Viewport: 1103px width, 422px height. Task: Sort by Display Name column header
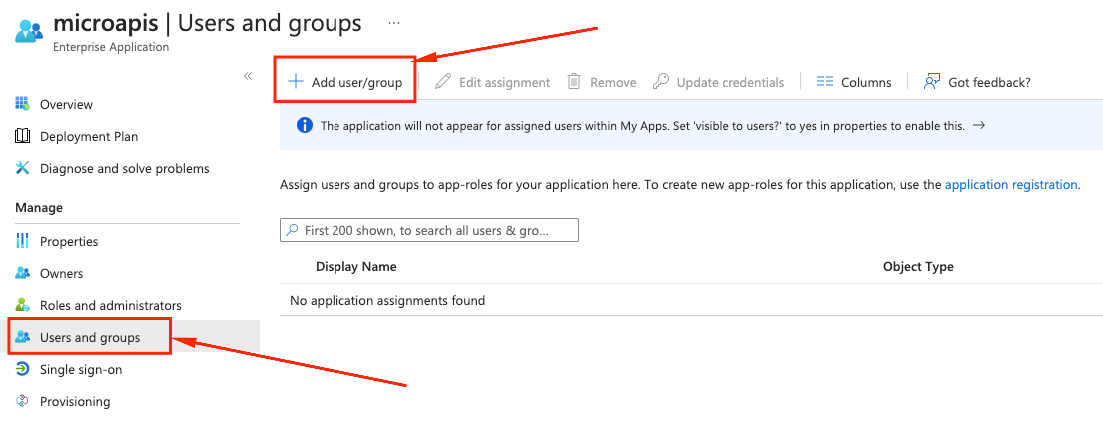tap(356, 267)
